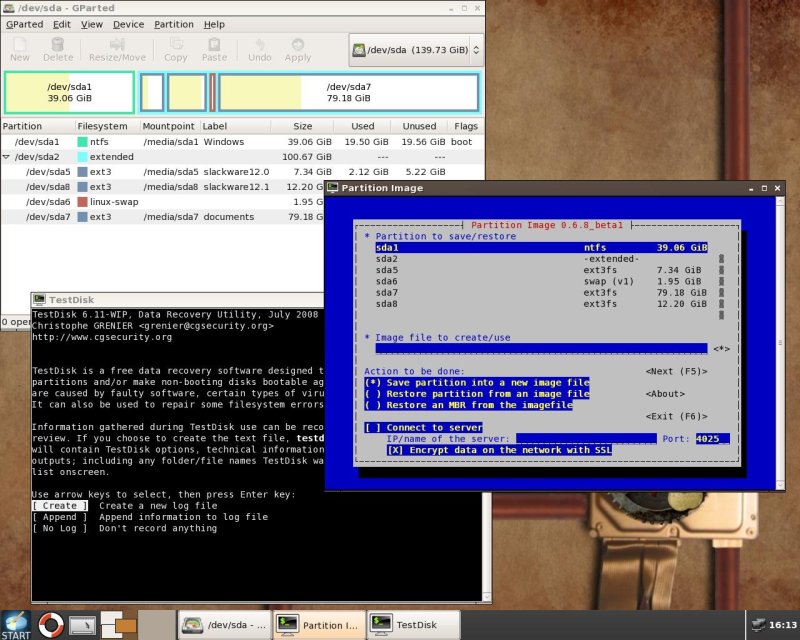Screen dimensions: 800x640
Task: Choose the [ Append ] log option in TestDisk
Action: pyautogui.click(x=60, y=517)
